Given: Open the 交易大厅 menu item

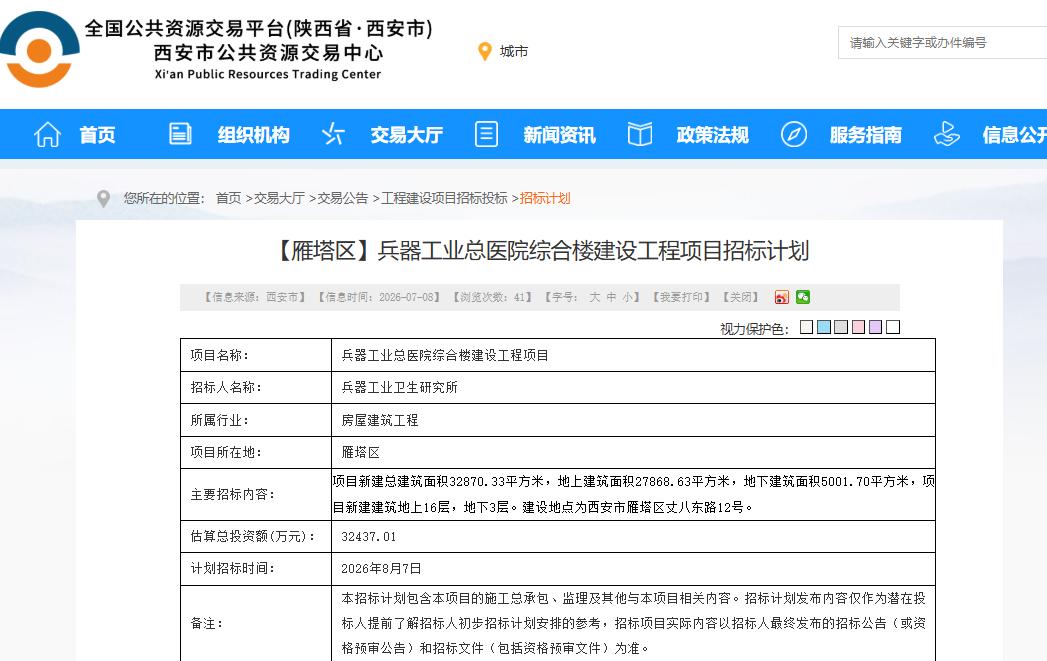Looking at the screenshot, I should [x=407, y=135].
